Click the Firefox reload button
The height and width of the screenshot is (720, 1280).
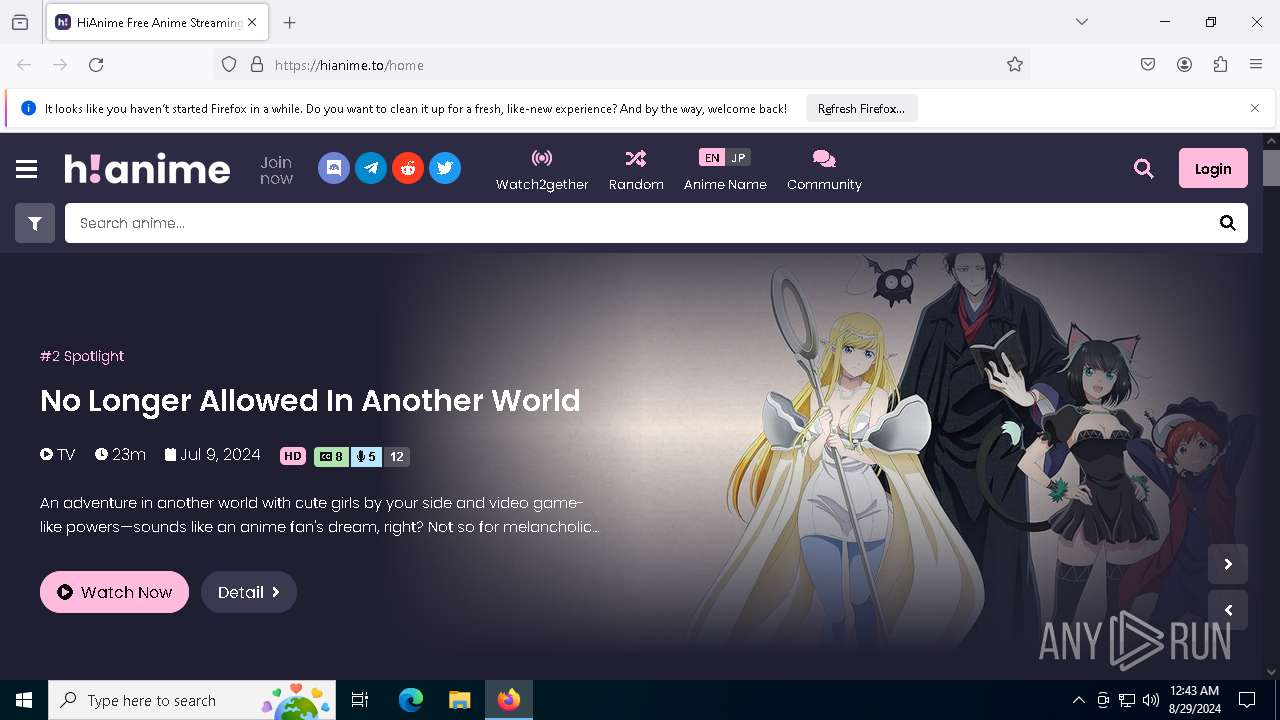[96, 65]
